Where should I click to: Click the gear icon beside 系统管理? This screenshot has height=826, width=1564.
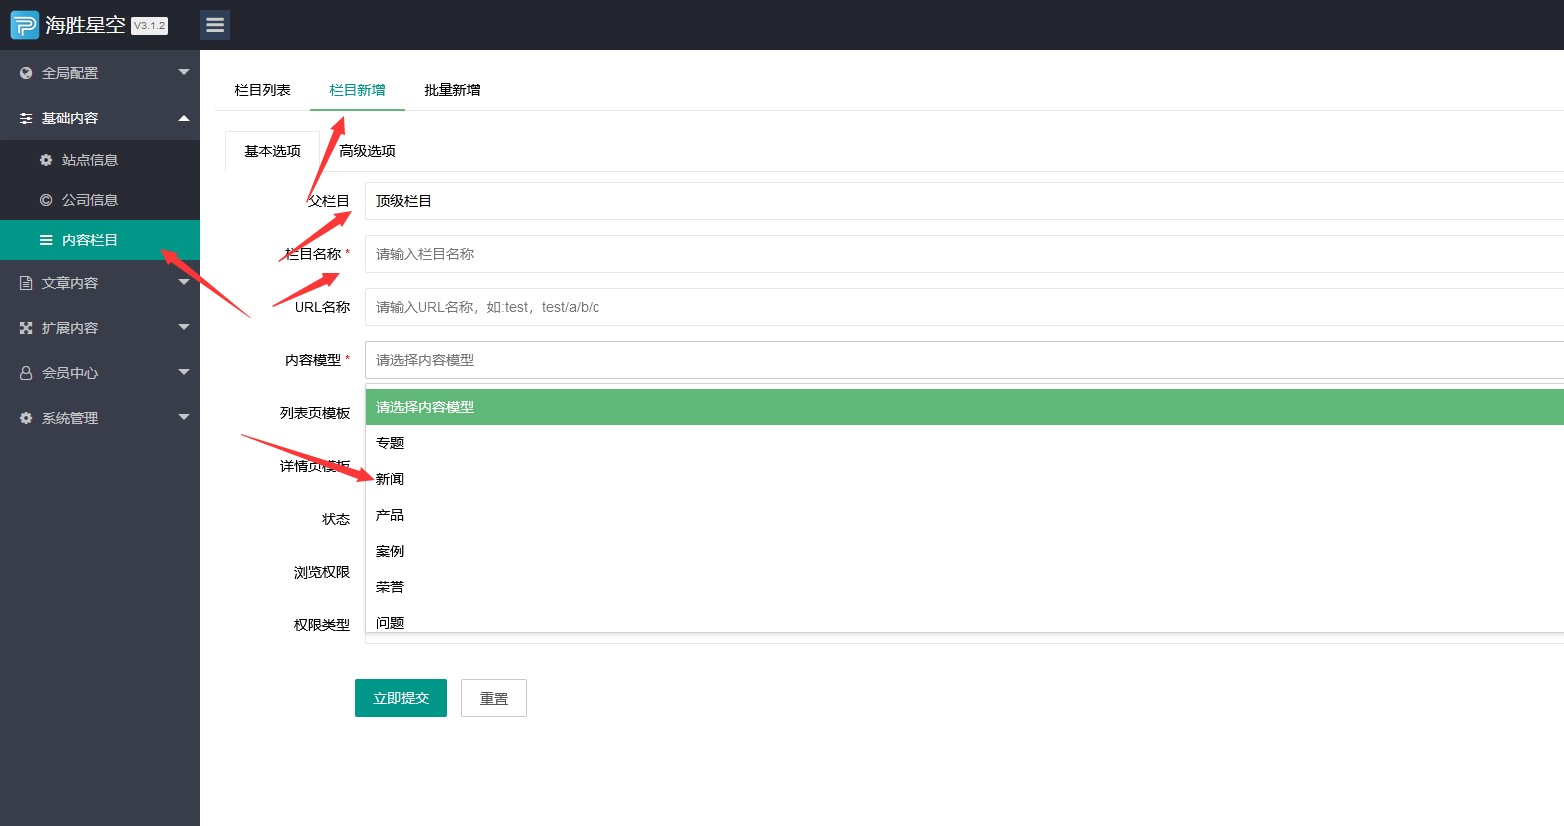26,418
